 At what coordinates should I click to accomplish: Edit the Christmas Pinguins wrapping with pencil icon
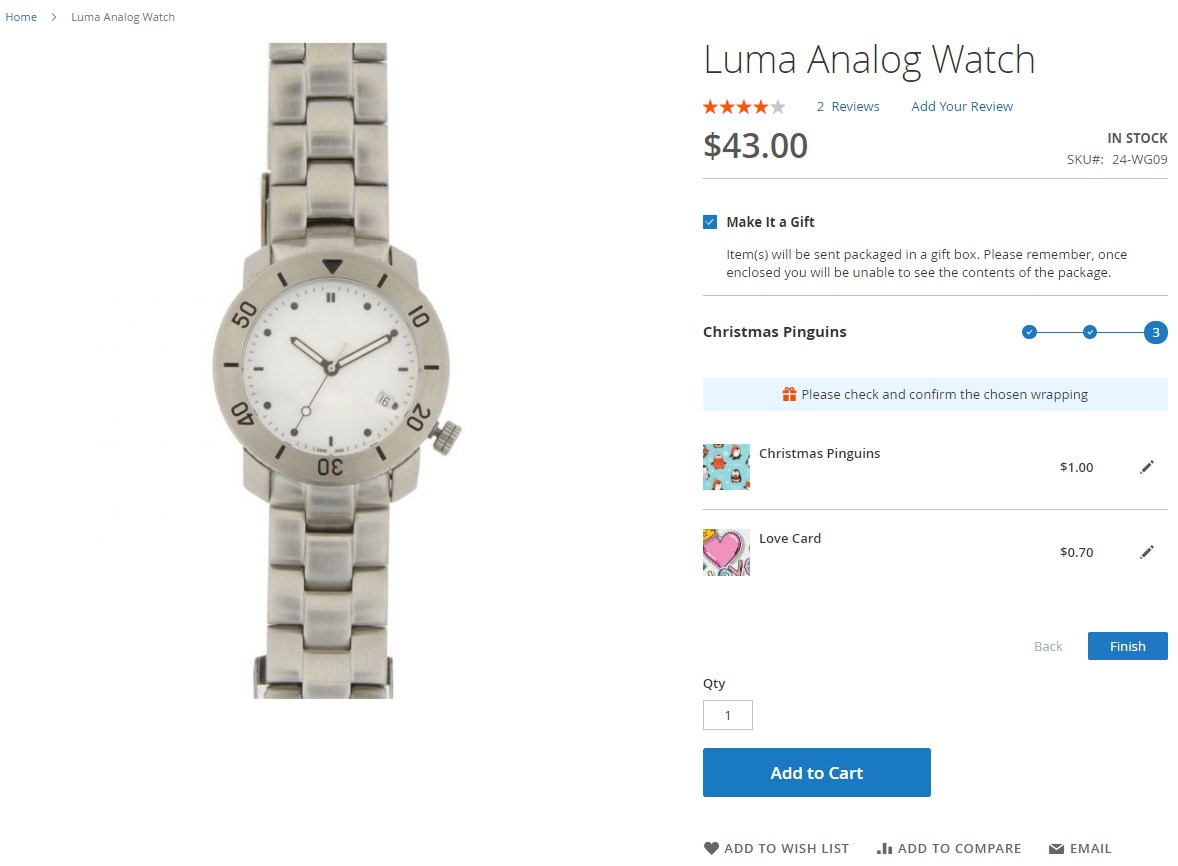(x=1147, y=467)
